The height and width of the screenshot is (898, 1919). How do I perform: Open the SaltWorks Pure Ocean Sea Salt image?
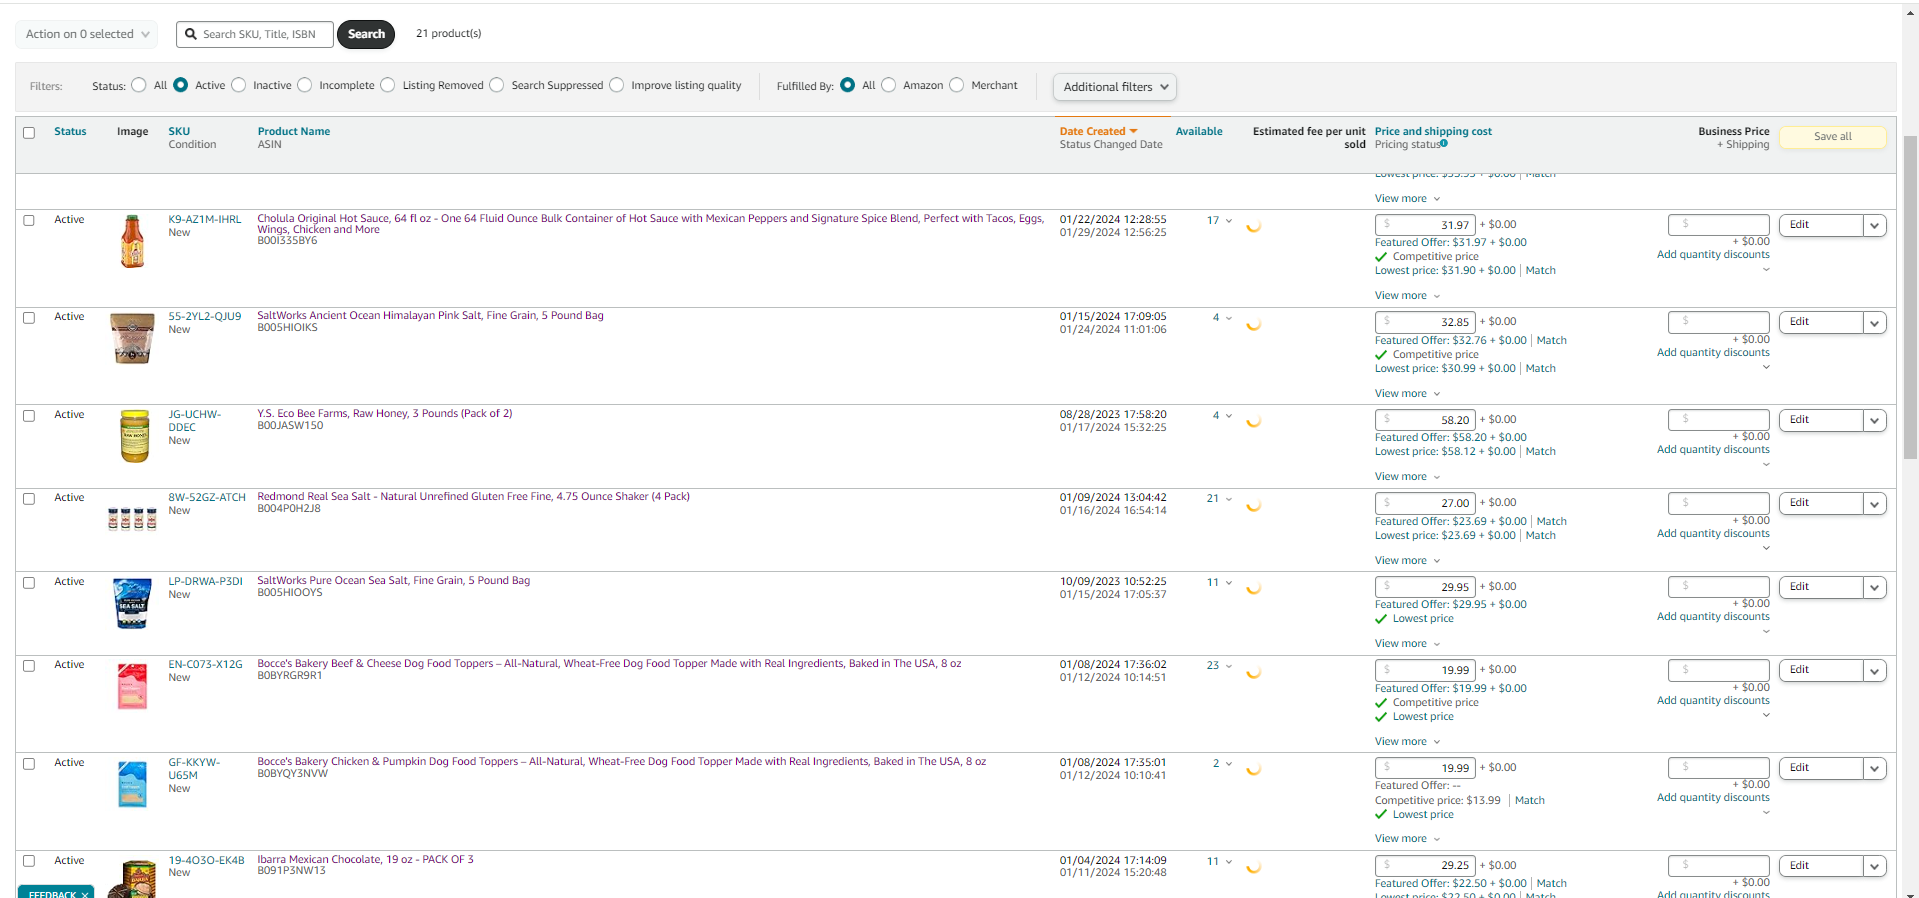(132, 603)
